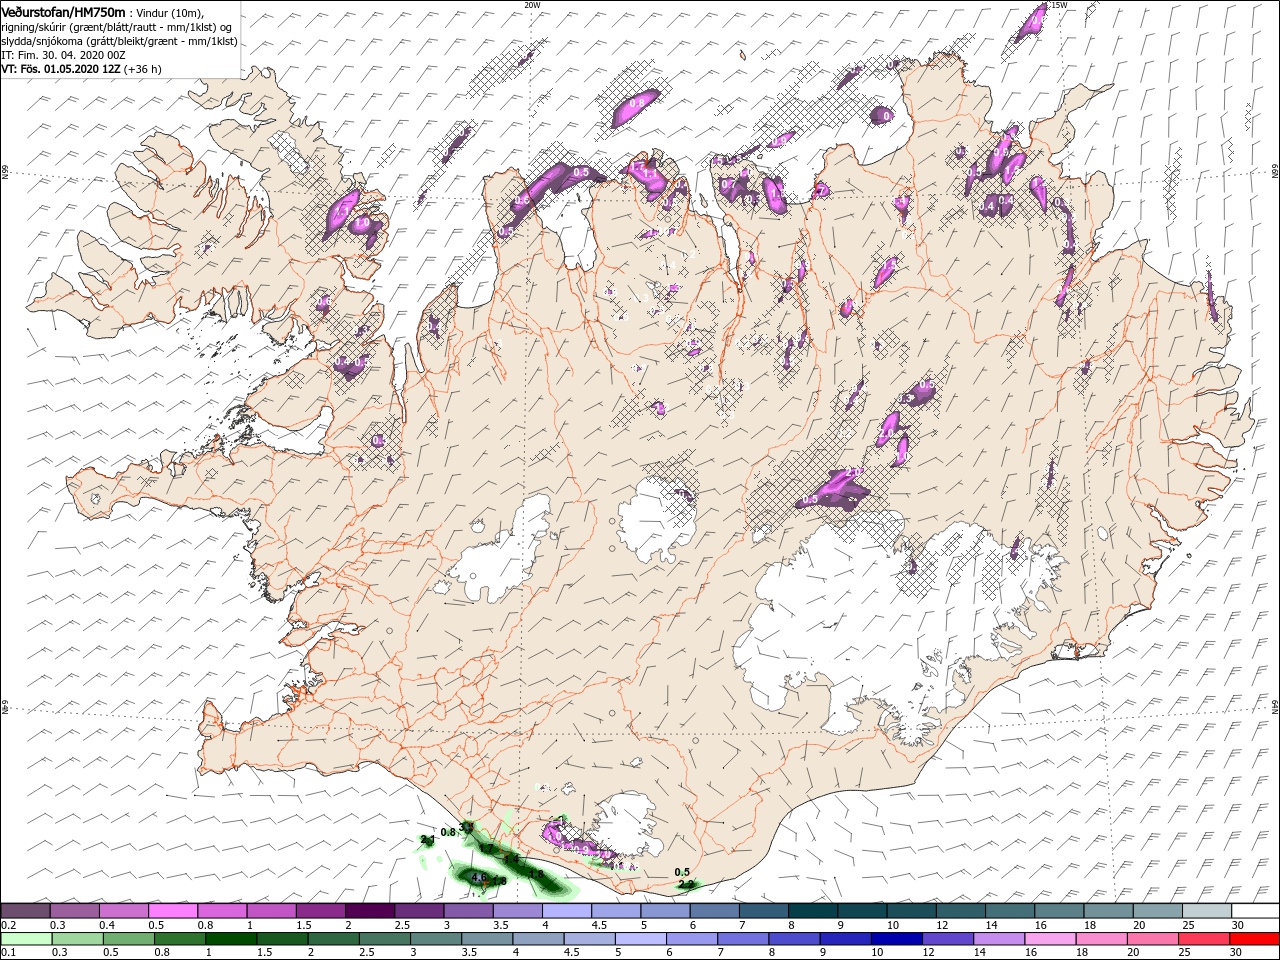The height and width of the screenshot is (960, 1280).
Task: Click the '15W' longitude label
Action: click(x=1059, y=5)
